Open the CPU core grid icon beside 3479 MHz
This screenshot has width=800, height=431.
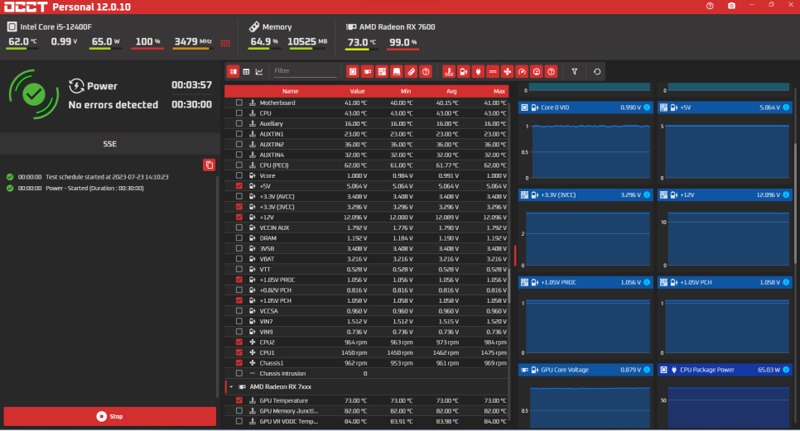[x=226, y=43]
